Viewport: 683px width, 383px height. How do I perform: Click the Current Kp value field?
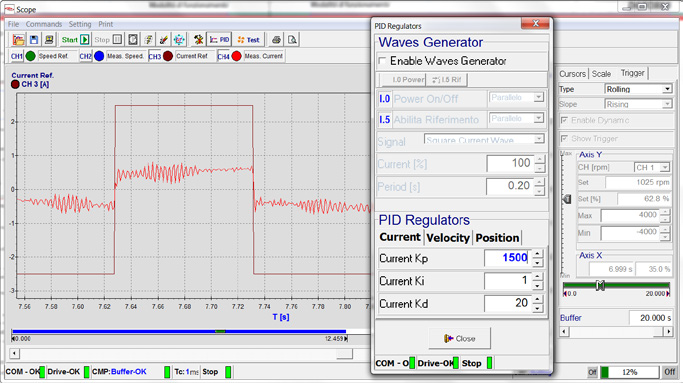point(507,258)
